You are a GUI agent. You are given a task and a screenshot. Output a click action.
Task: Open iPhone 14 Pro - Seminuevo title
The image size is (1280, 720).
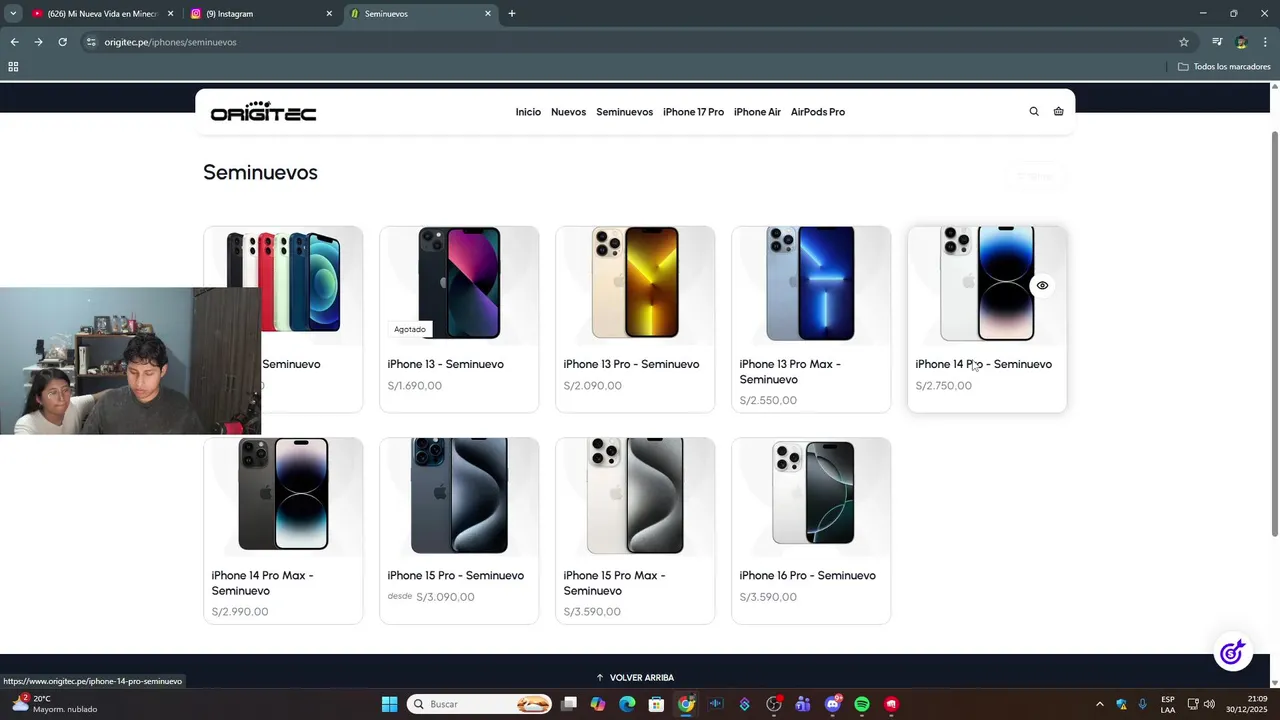[983, 364]
